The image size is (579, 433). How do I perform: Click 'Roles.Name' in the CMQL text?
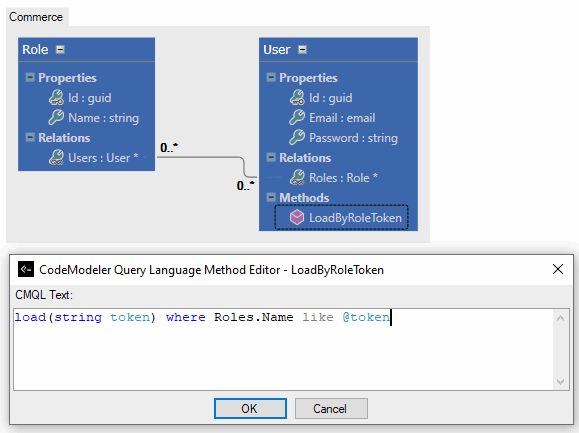pos(253,317)
